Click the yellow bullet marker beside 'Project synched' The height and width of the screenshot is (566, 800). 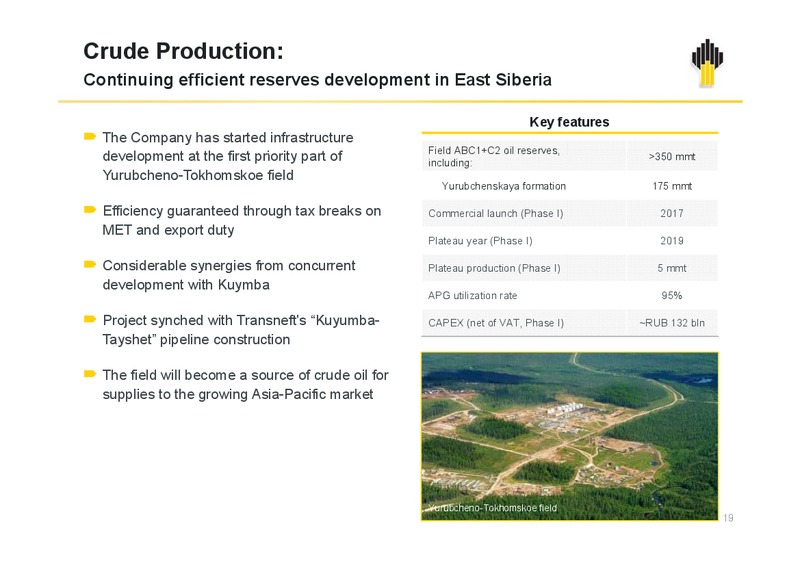(x=90, y=319)
